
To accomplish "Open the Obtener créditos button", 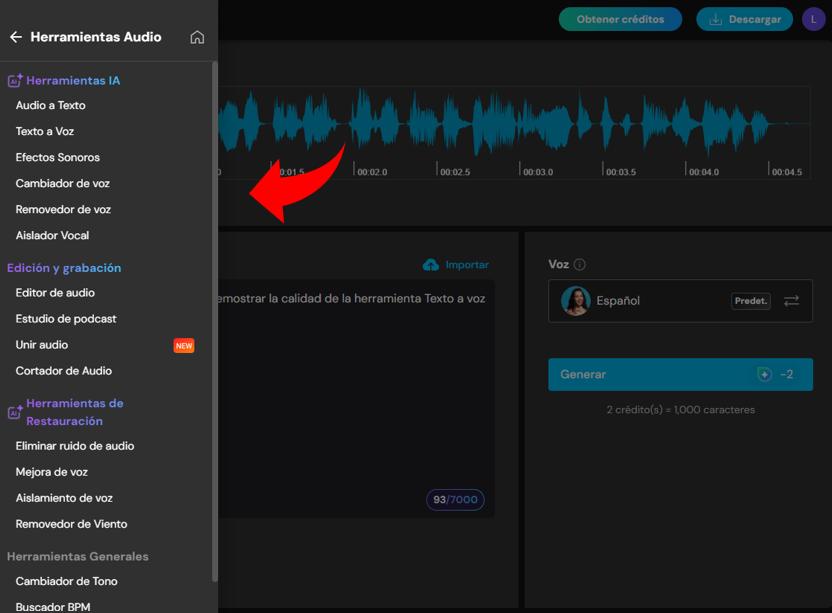I will click(x=620, y=18).
